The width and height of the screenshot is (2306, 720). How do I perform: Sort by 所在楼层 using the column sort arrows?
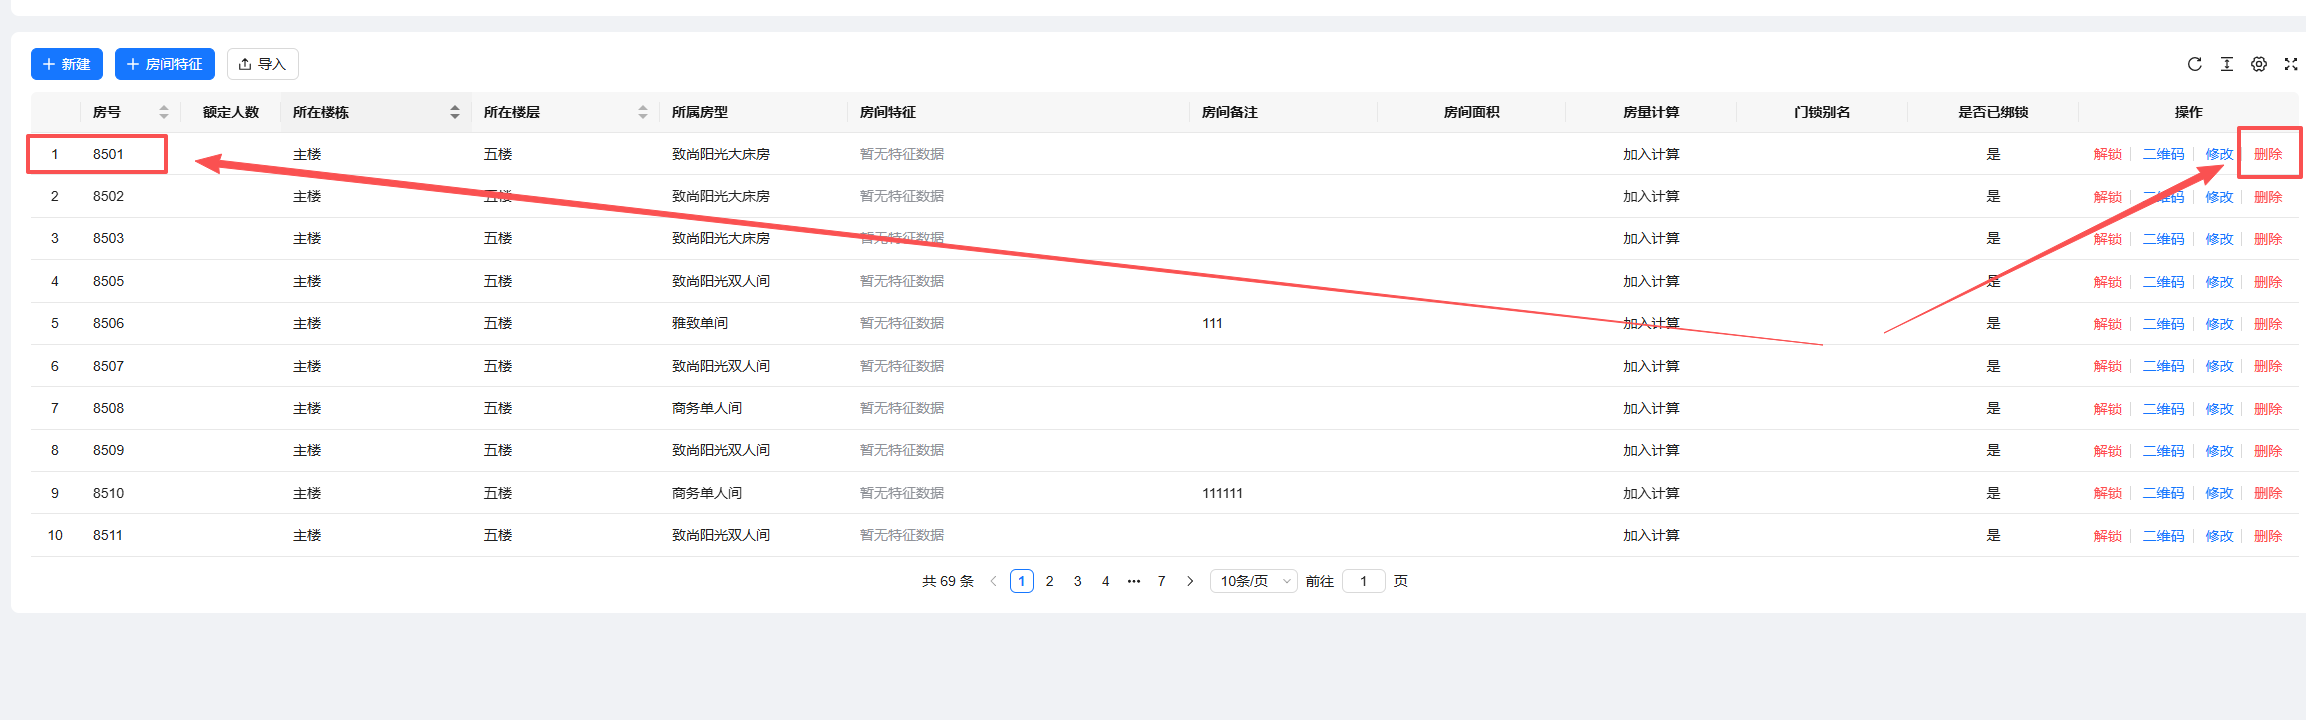click(x=643, y=112)
